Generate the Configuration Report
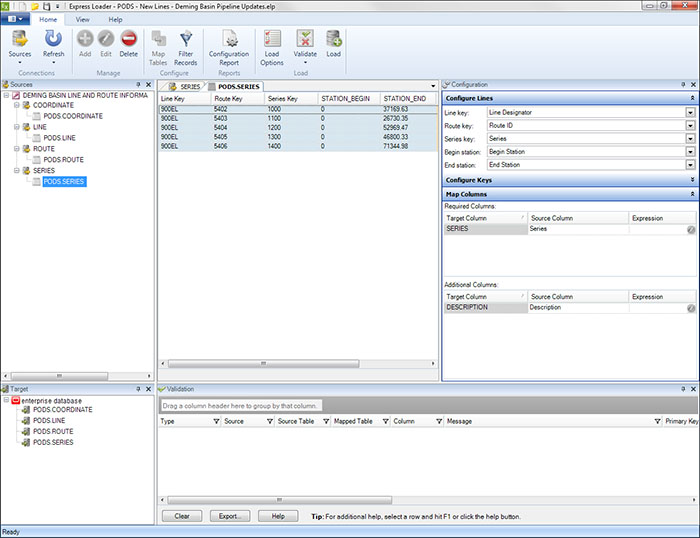Image resolution: width=700 pixels, height=538 pixels. click(229, 48)
